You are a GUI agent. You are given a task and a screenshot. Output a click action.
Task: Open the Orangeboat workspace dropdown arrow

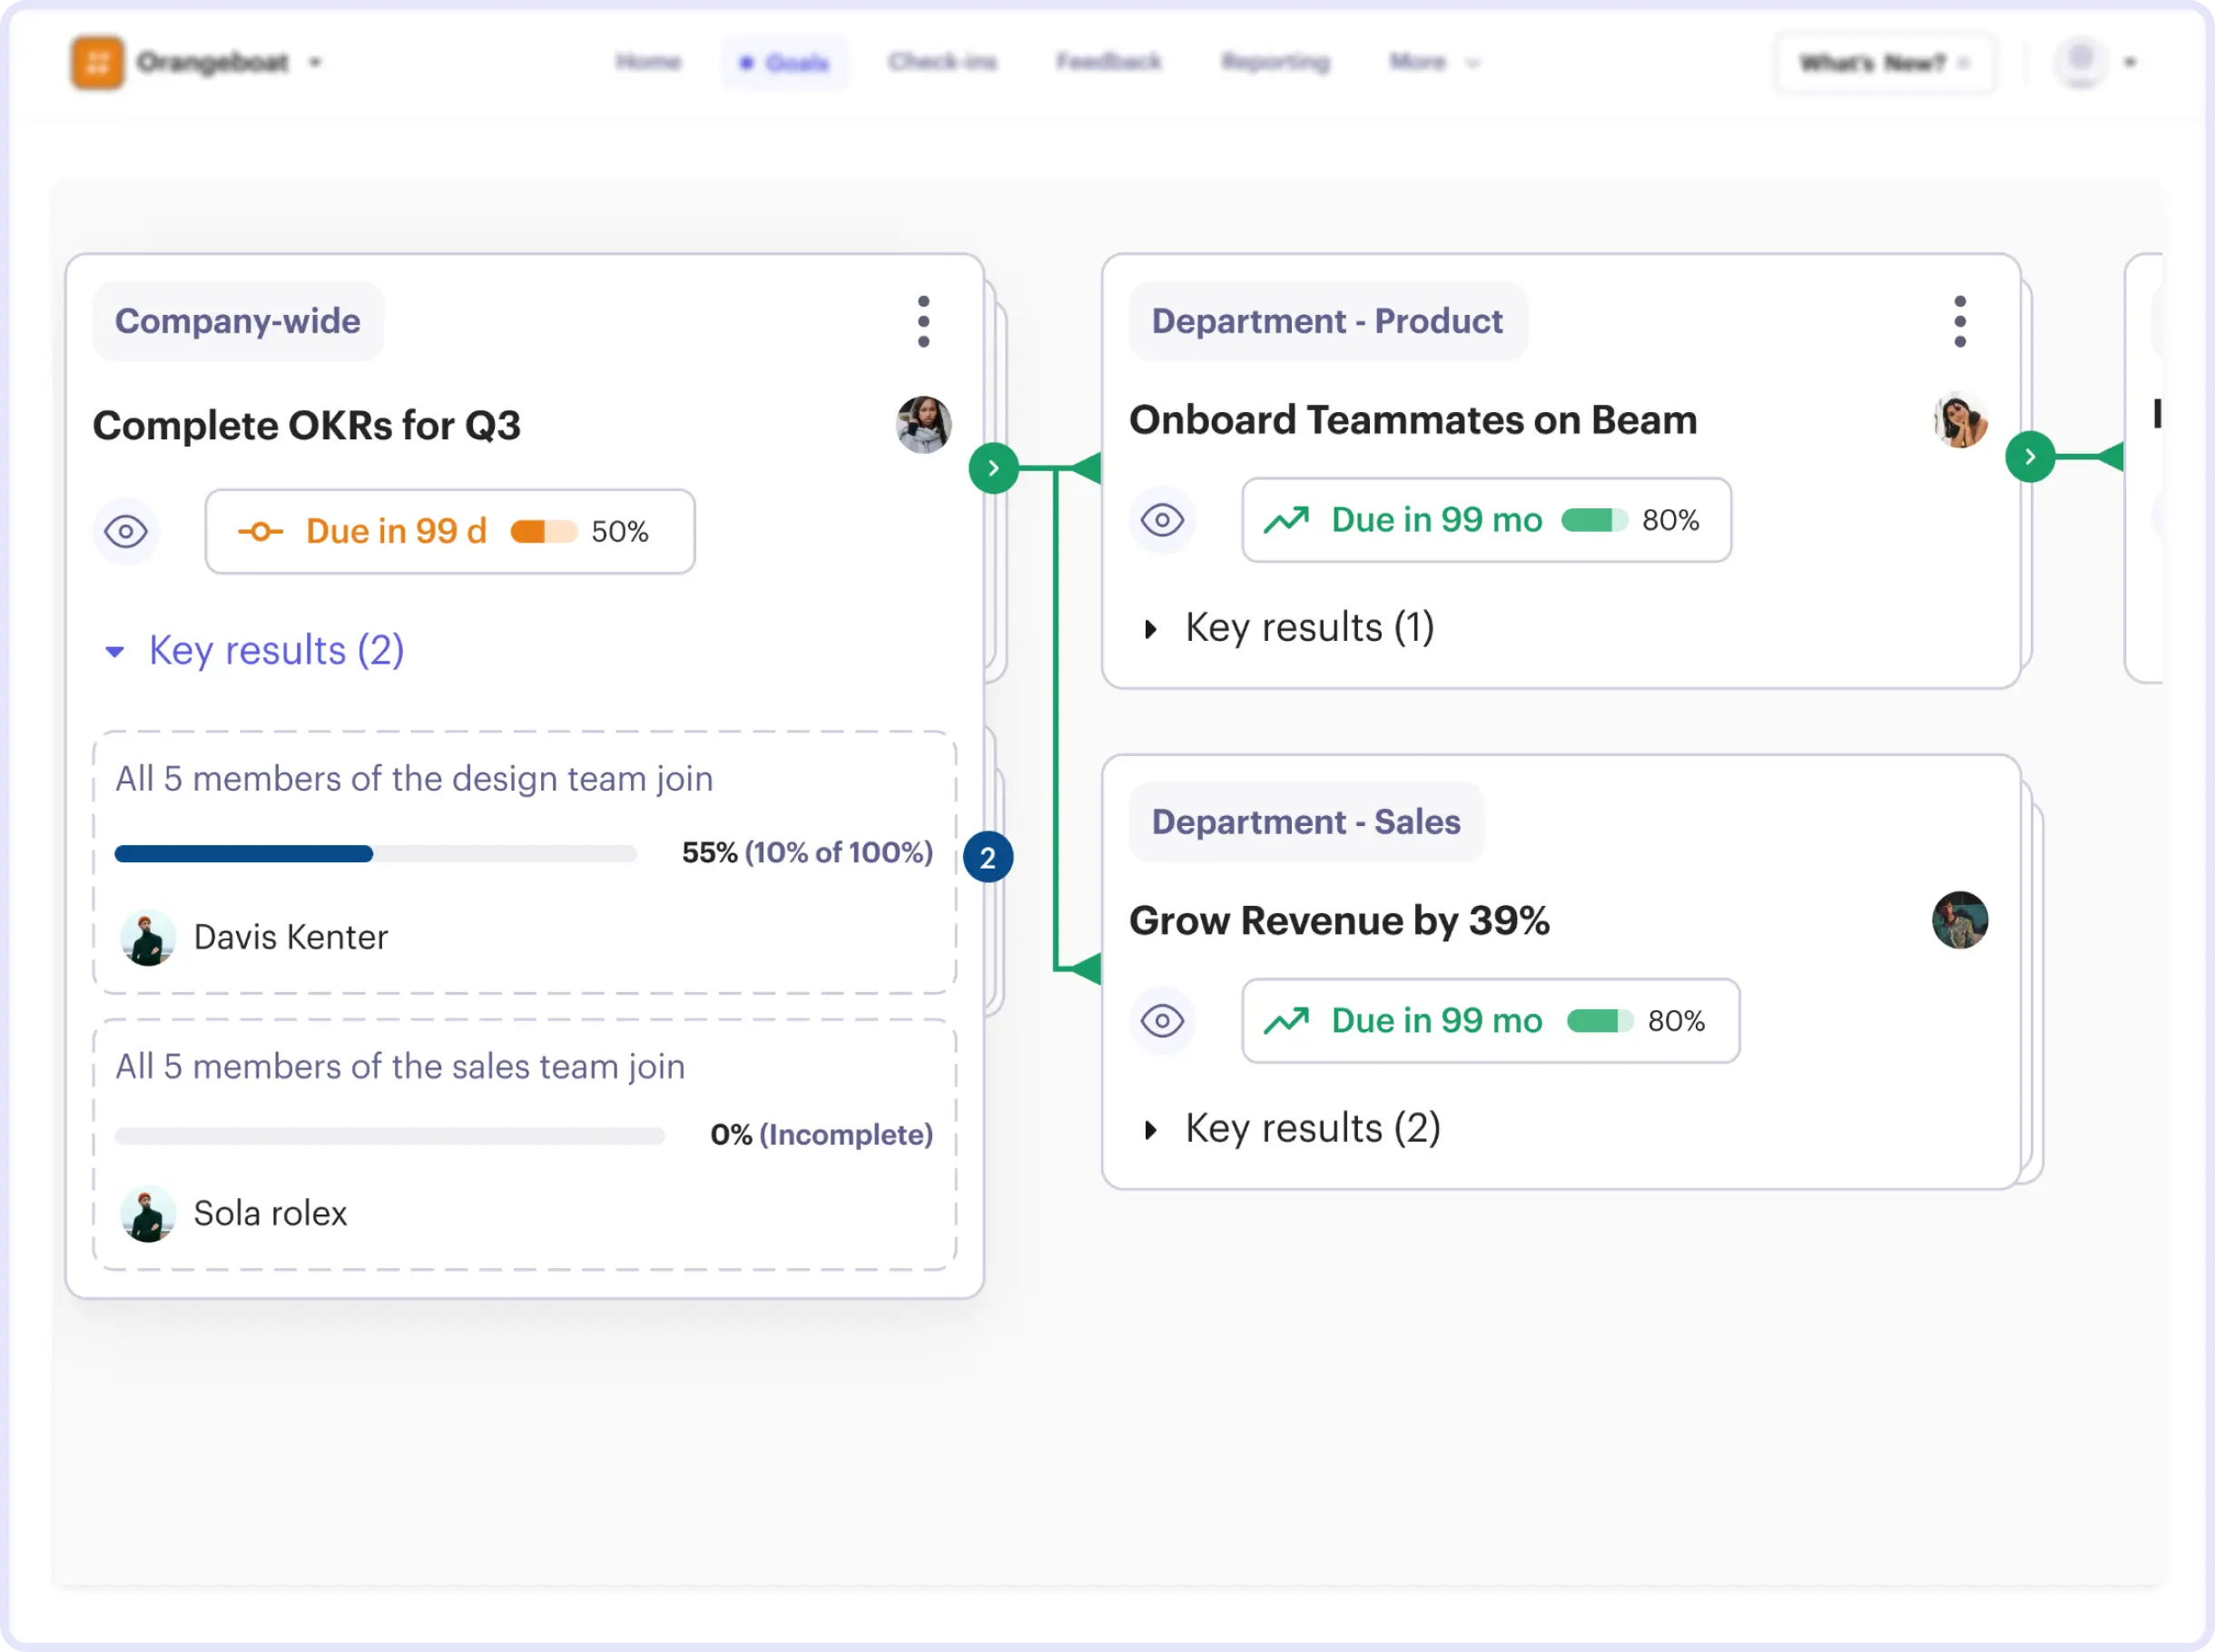[315, 62]
